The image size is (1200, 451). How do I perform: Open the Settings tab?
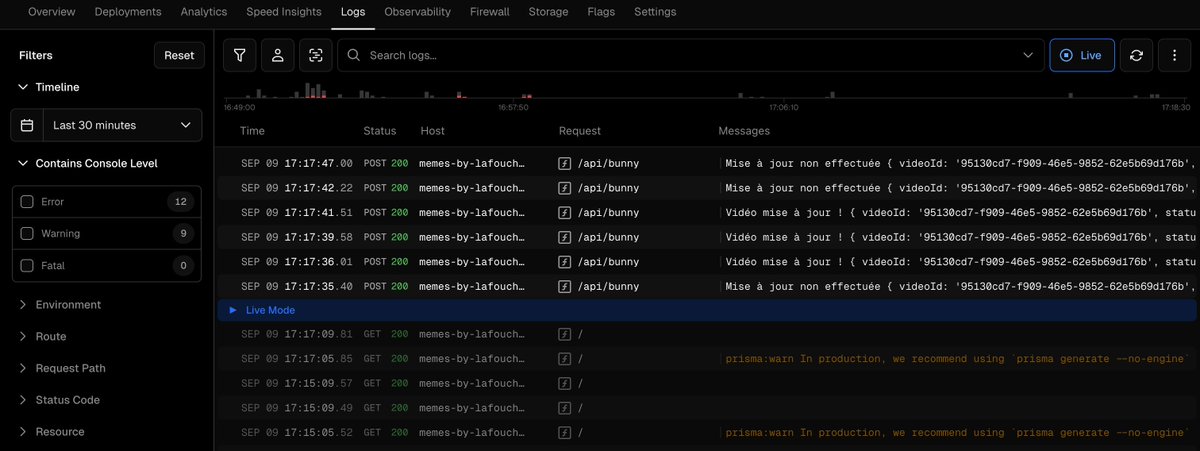click(655, 12)
